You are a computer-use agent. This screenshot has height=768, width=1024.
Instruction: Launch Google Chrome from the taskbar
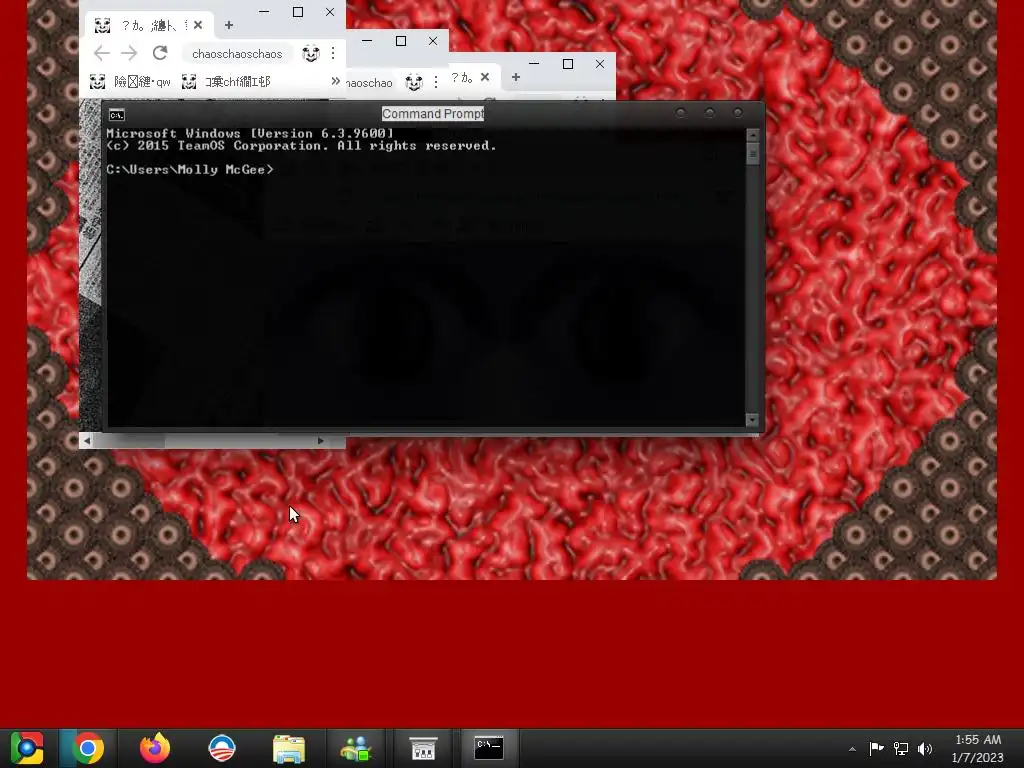pos(88,748)
